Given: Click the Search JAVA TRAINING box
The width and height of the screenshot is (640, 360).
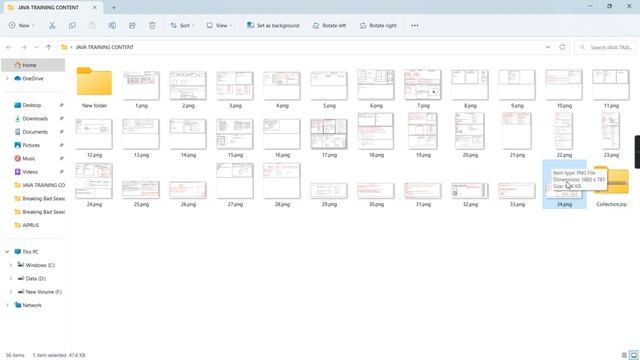Looking at the screenshot, I should pos(606,47).
